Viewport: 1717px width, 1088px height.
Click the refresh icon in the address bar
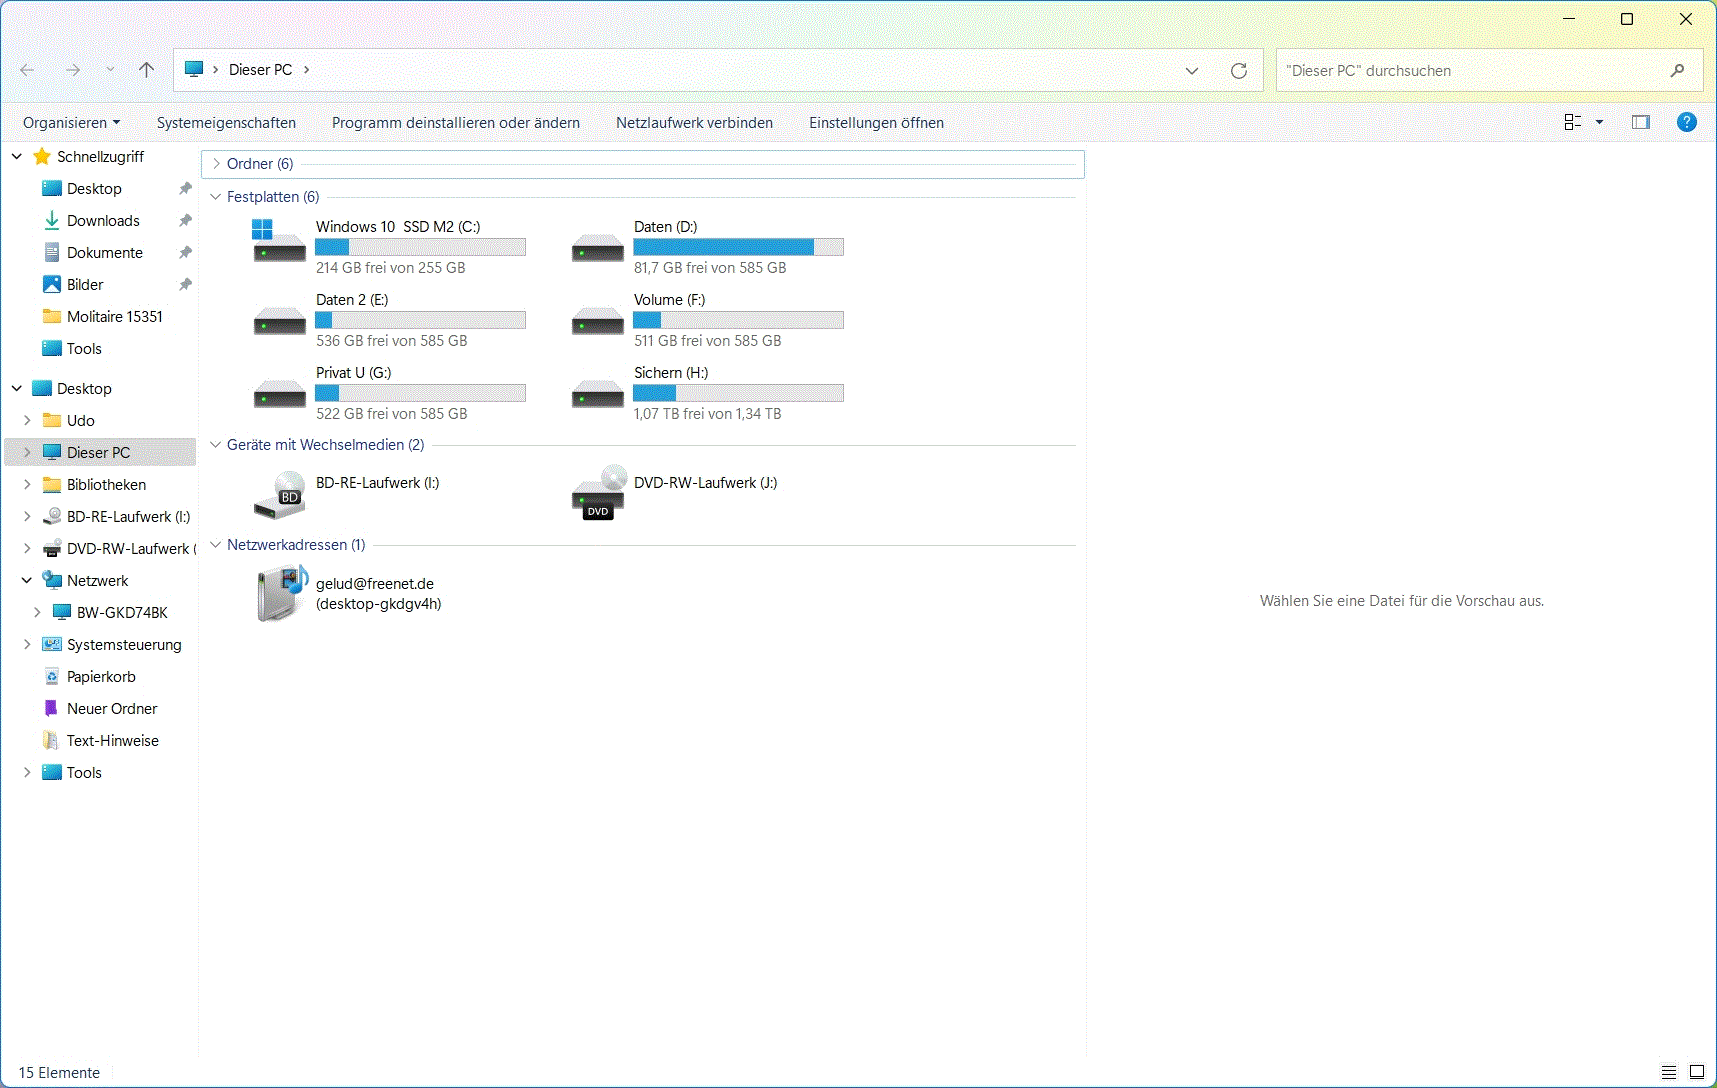(x=1239, y=71)
